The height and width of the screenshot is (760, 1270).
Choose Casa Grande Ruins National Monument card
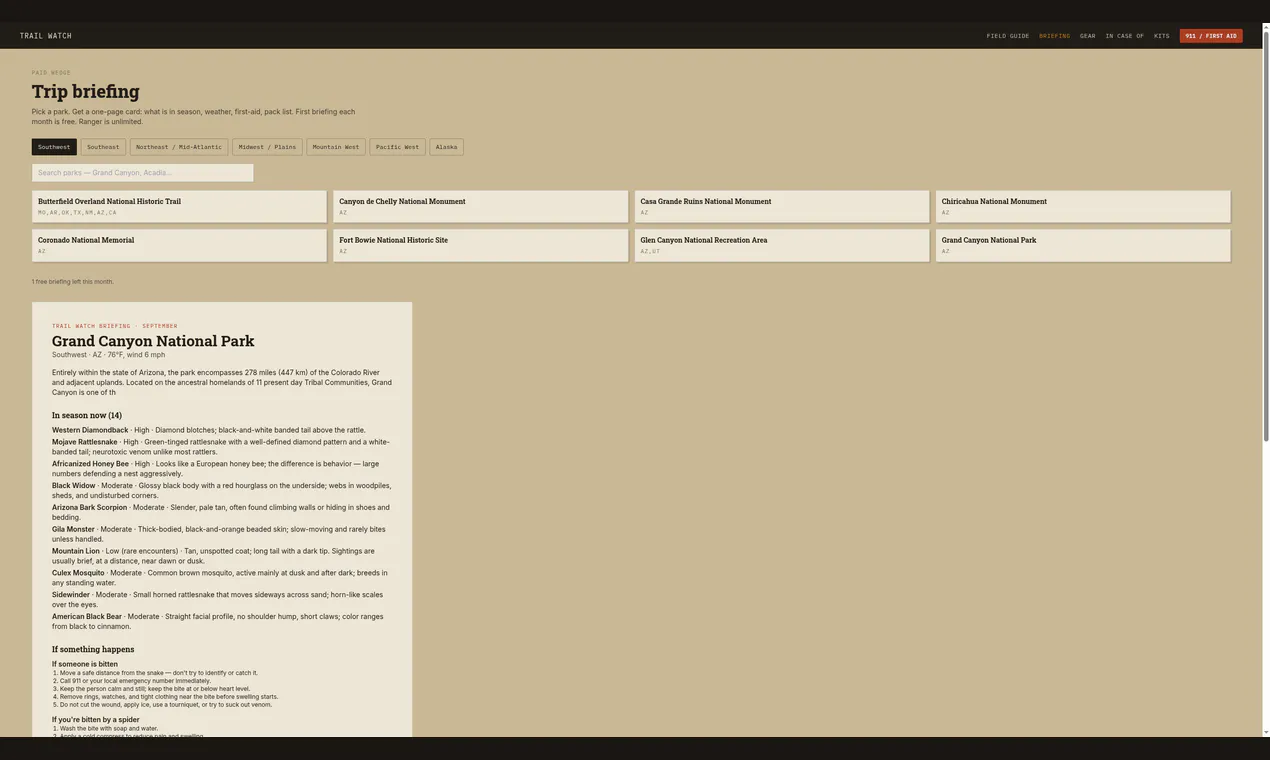(x=782, y=207)
